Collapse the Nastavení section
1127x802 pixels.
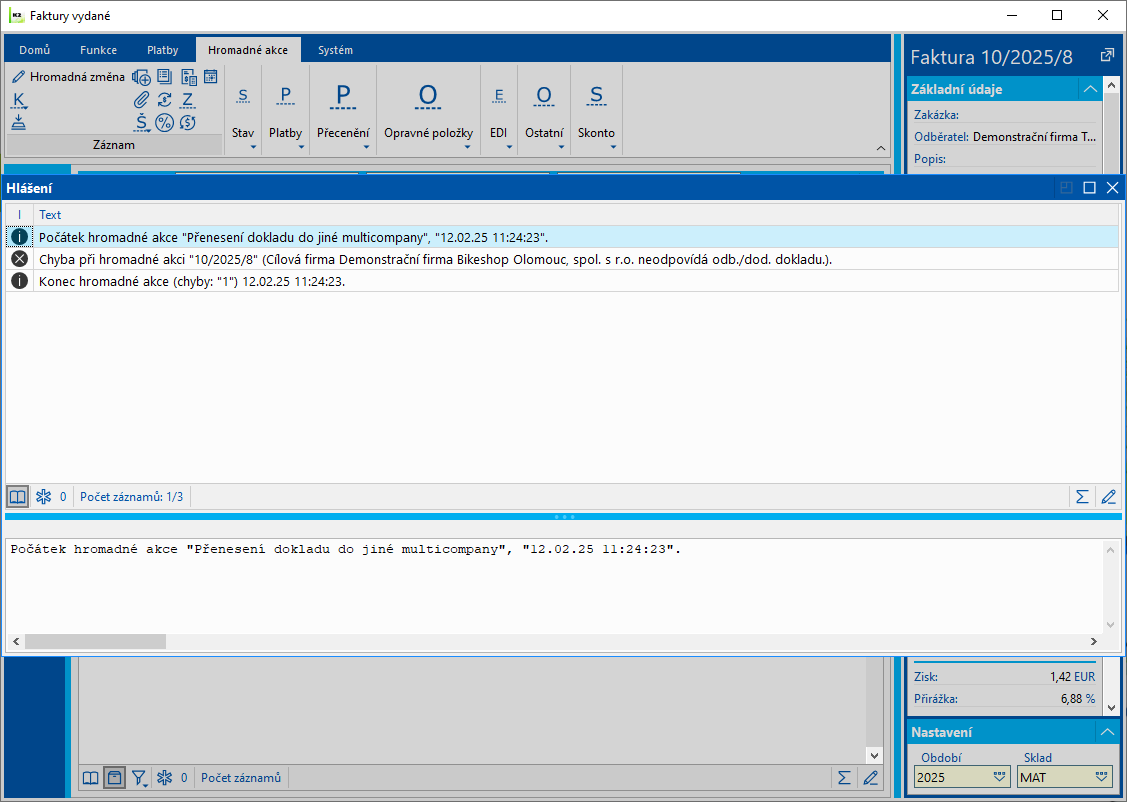(1107, 732)
